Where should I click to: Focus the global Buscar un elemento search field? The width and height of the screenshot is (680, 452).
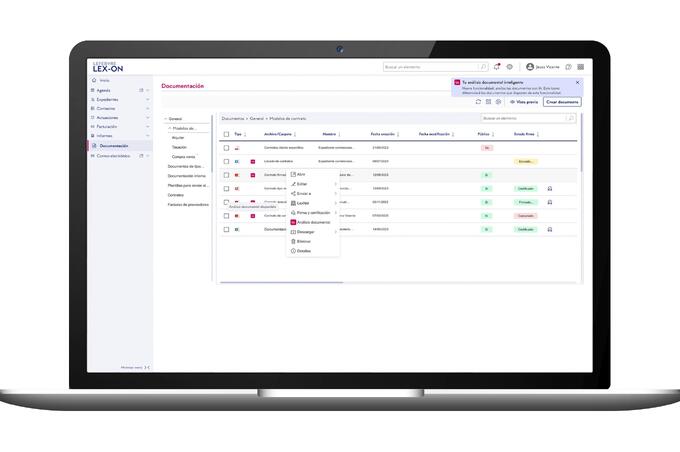coord(435,67)
